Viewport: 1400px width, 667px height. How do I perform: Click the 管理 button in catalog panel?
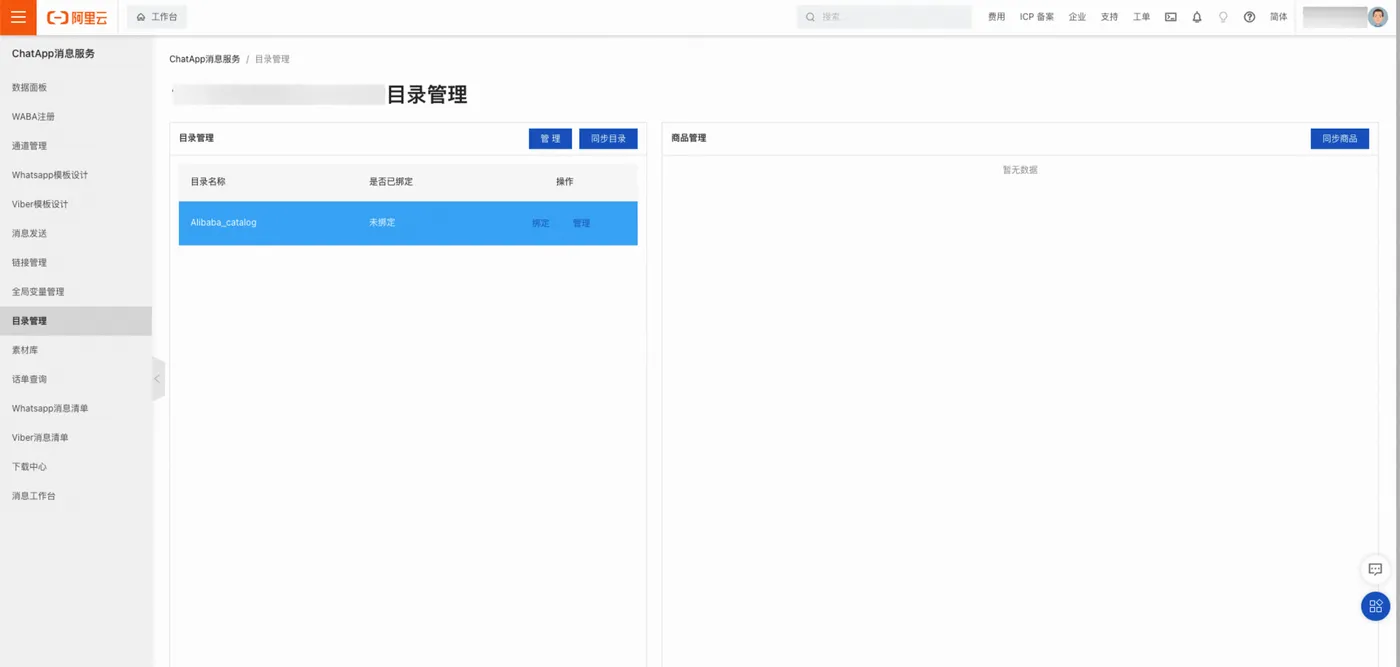550,139
